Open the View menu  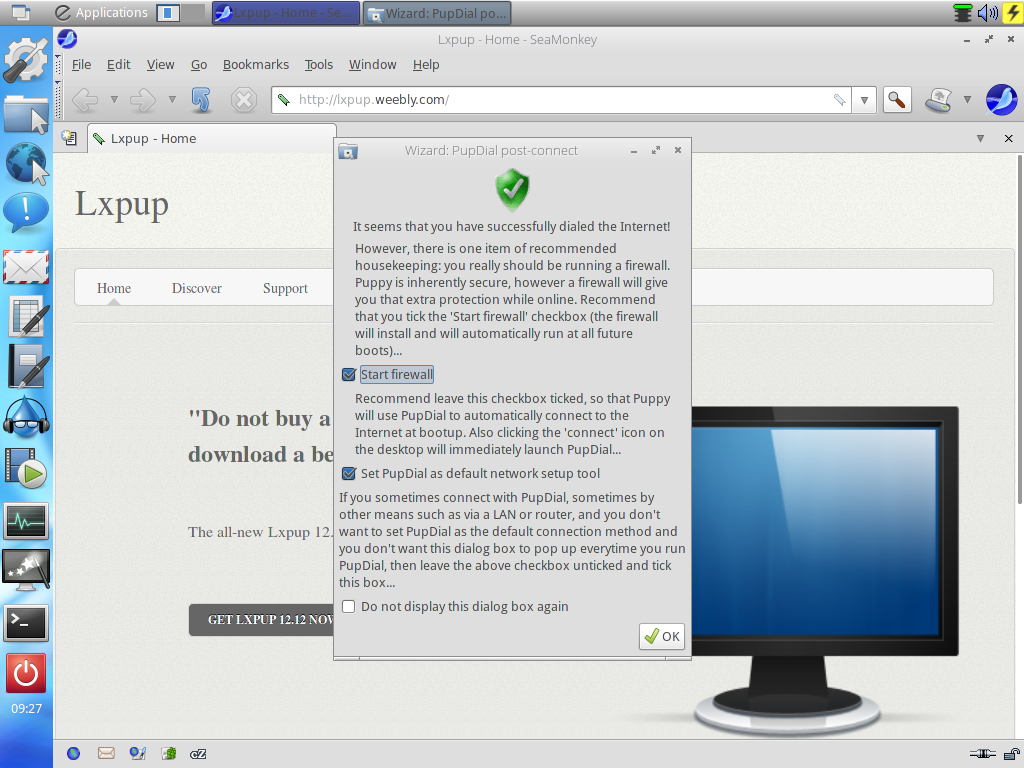tap(160, 65)
